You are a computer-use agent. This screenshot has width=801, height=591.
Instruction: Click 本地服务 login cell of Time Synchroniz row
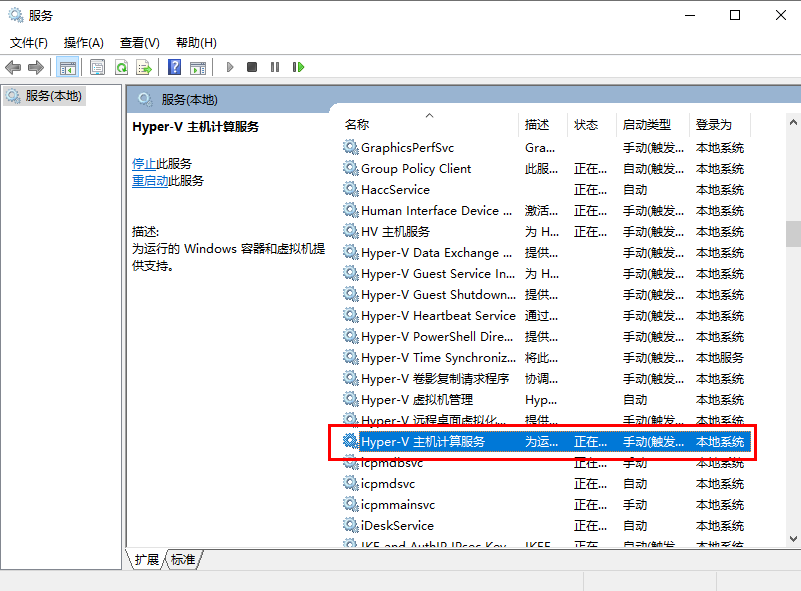coord(719,358)
